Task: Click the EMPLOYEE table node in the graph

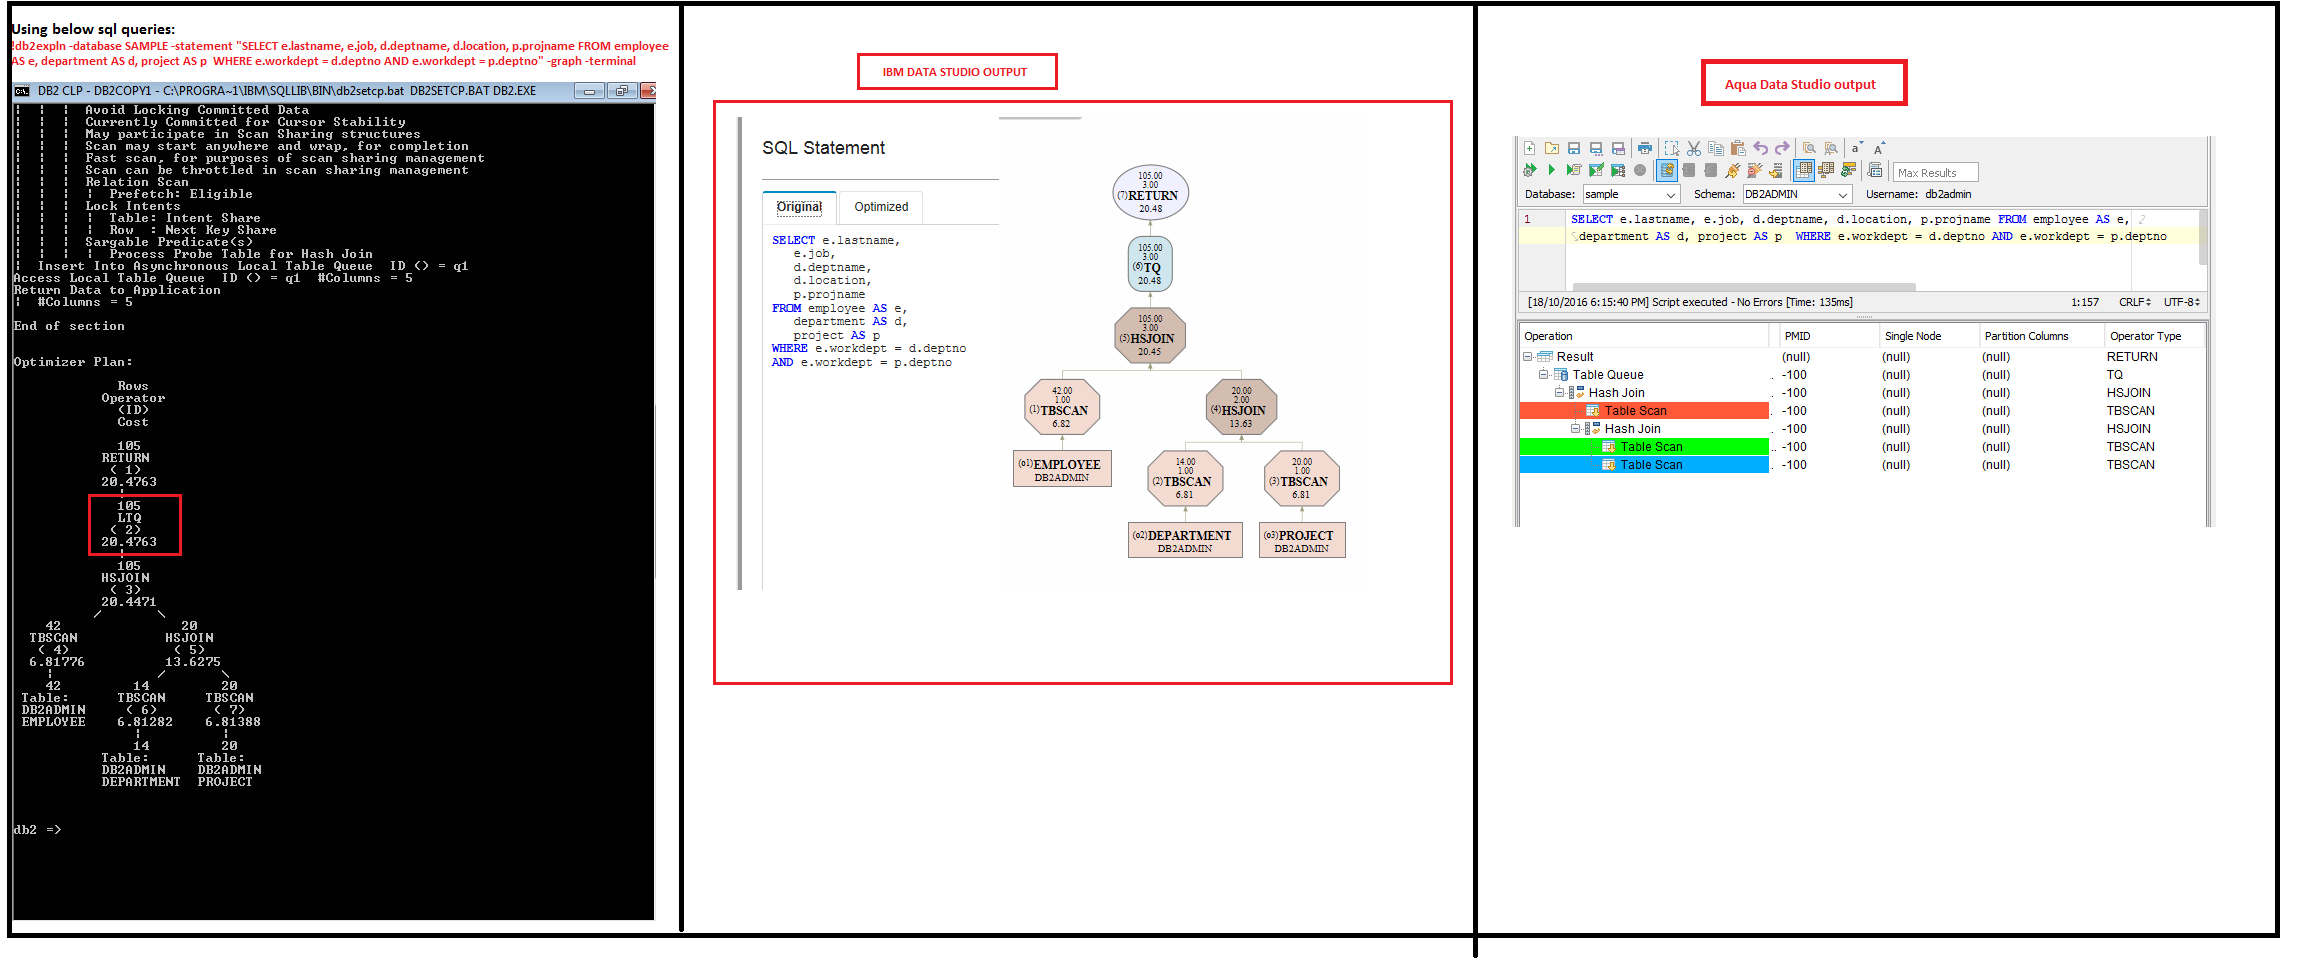Action: [x=1062, y=469]
